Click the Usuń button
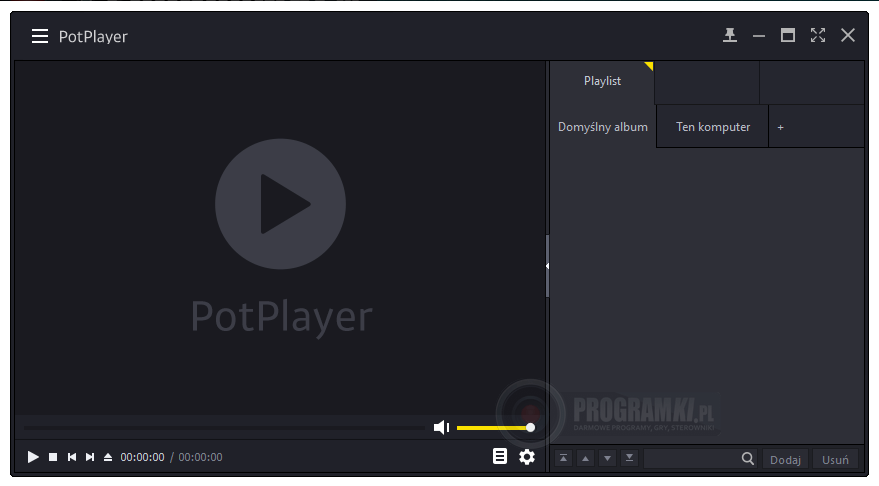879x486 pixels. click(835, 460)
